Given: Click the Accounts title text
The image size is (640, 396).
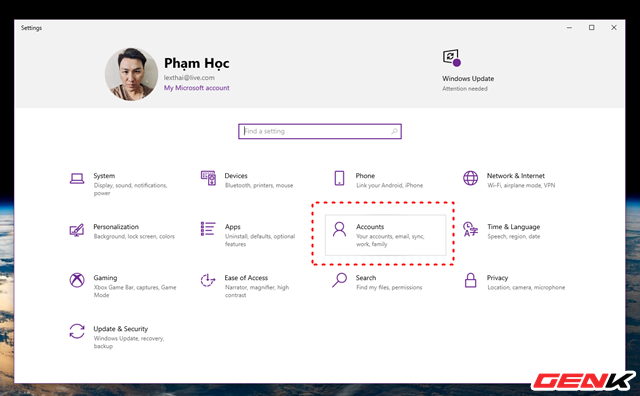Looking at the screenshot, I should click(370, 227).
